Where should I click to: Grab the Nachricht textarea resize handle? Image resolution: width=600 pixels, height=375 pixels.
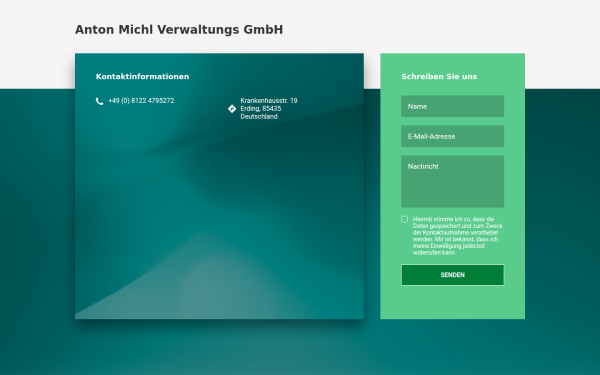click(502, 205)
